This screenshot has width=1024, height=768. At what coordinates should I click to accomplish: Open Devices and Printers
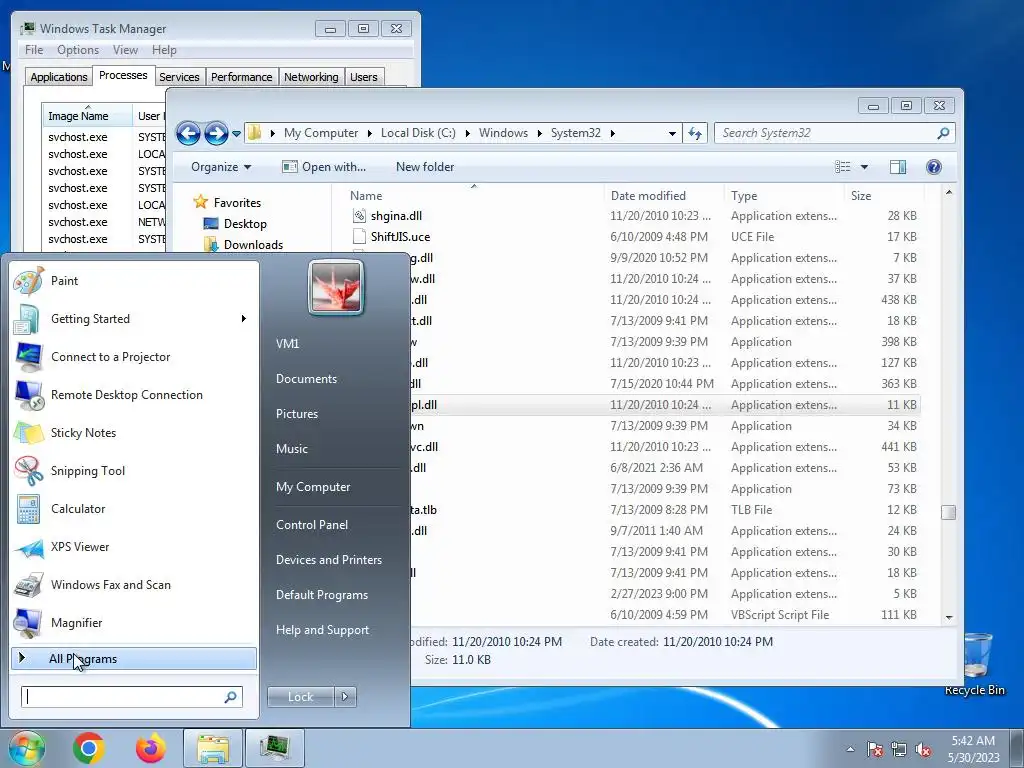(328, 560)
